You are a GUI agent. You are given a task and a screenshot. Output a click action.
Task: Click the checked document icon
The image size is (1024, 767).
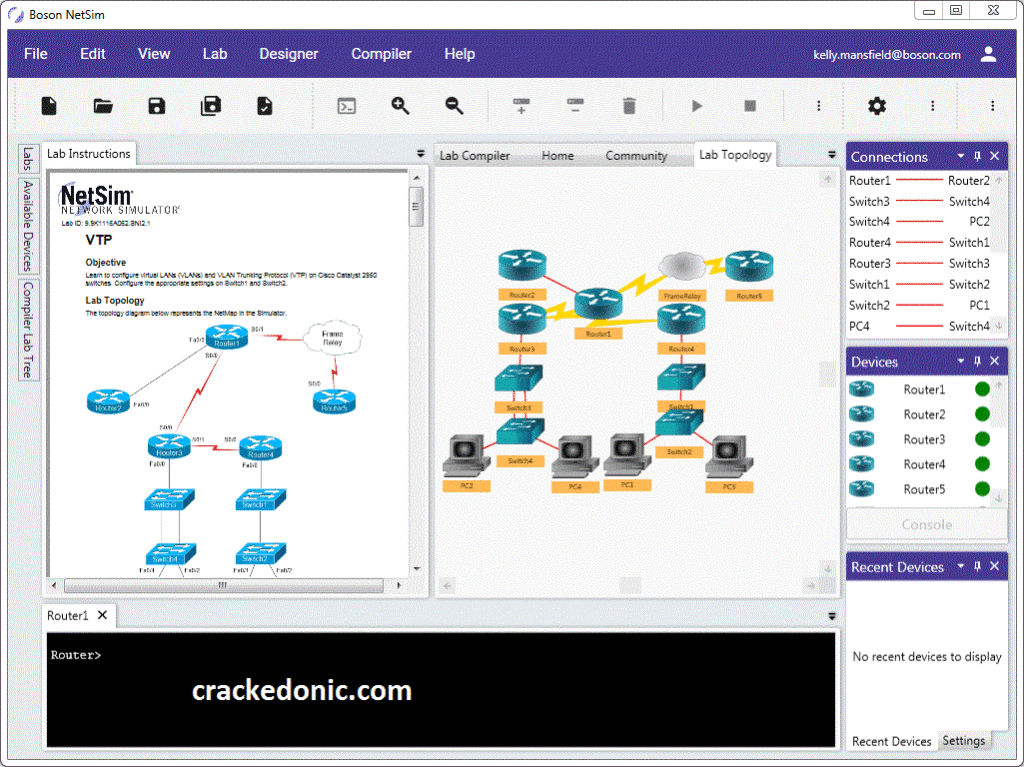[x=264, y=106]
